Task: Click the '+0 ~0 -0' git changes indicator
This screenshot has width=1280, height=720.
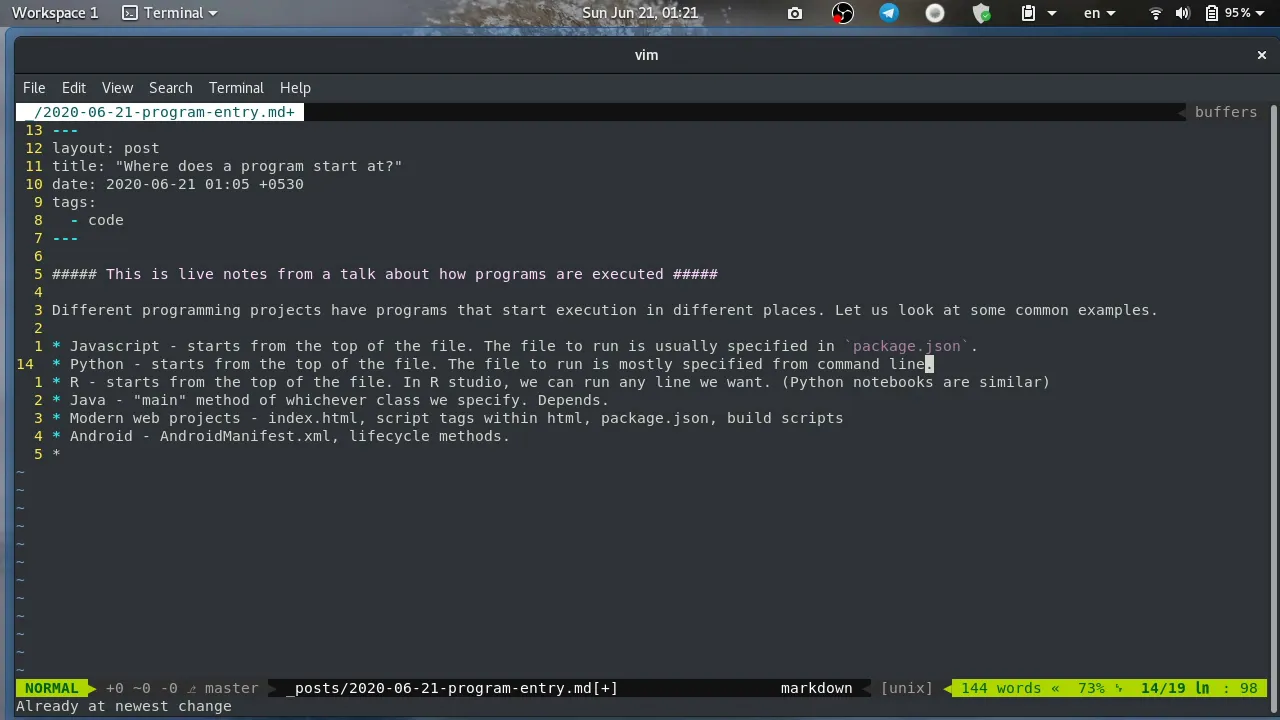Action: coord(141,688)
